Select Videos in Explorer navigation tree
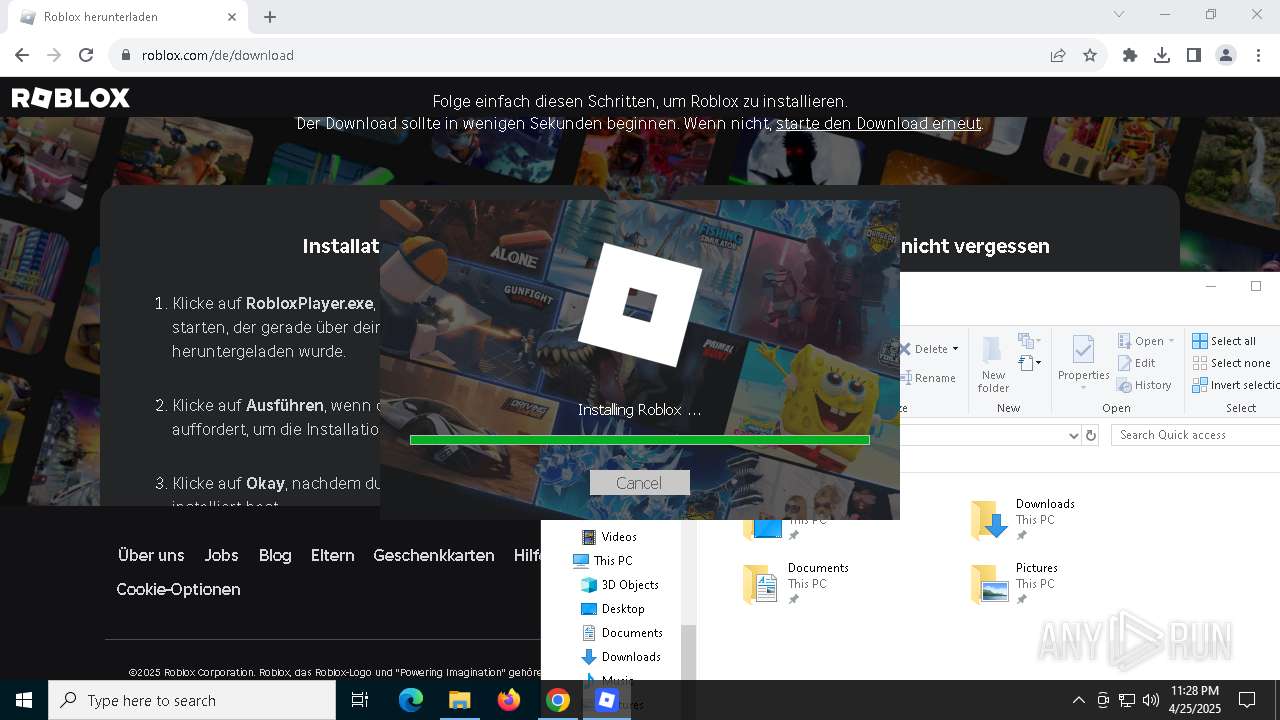1280x720 pixels. pyautogui.click(x=609, y=537)
